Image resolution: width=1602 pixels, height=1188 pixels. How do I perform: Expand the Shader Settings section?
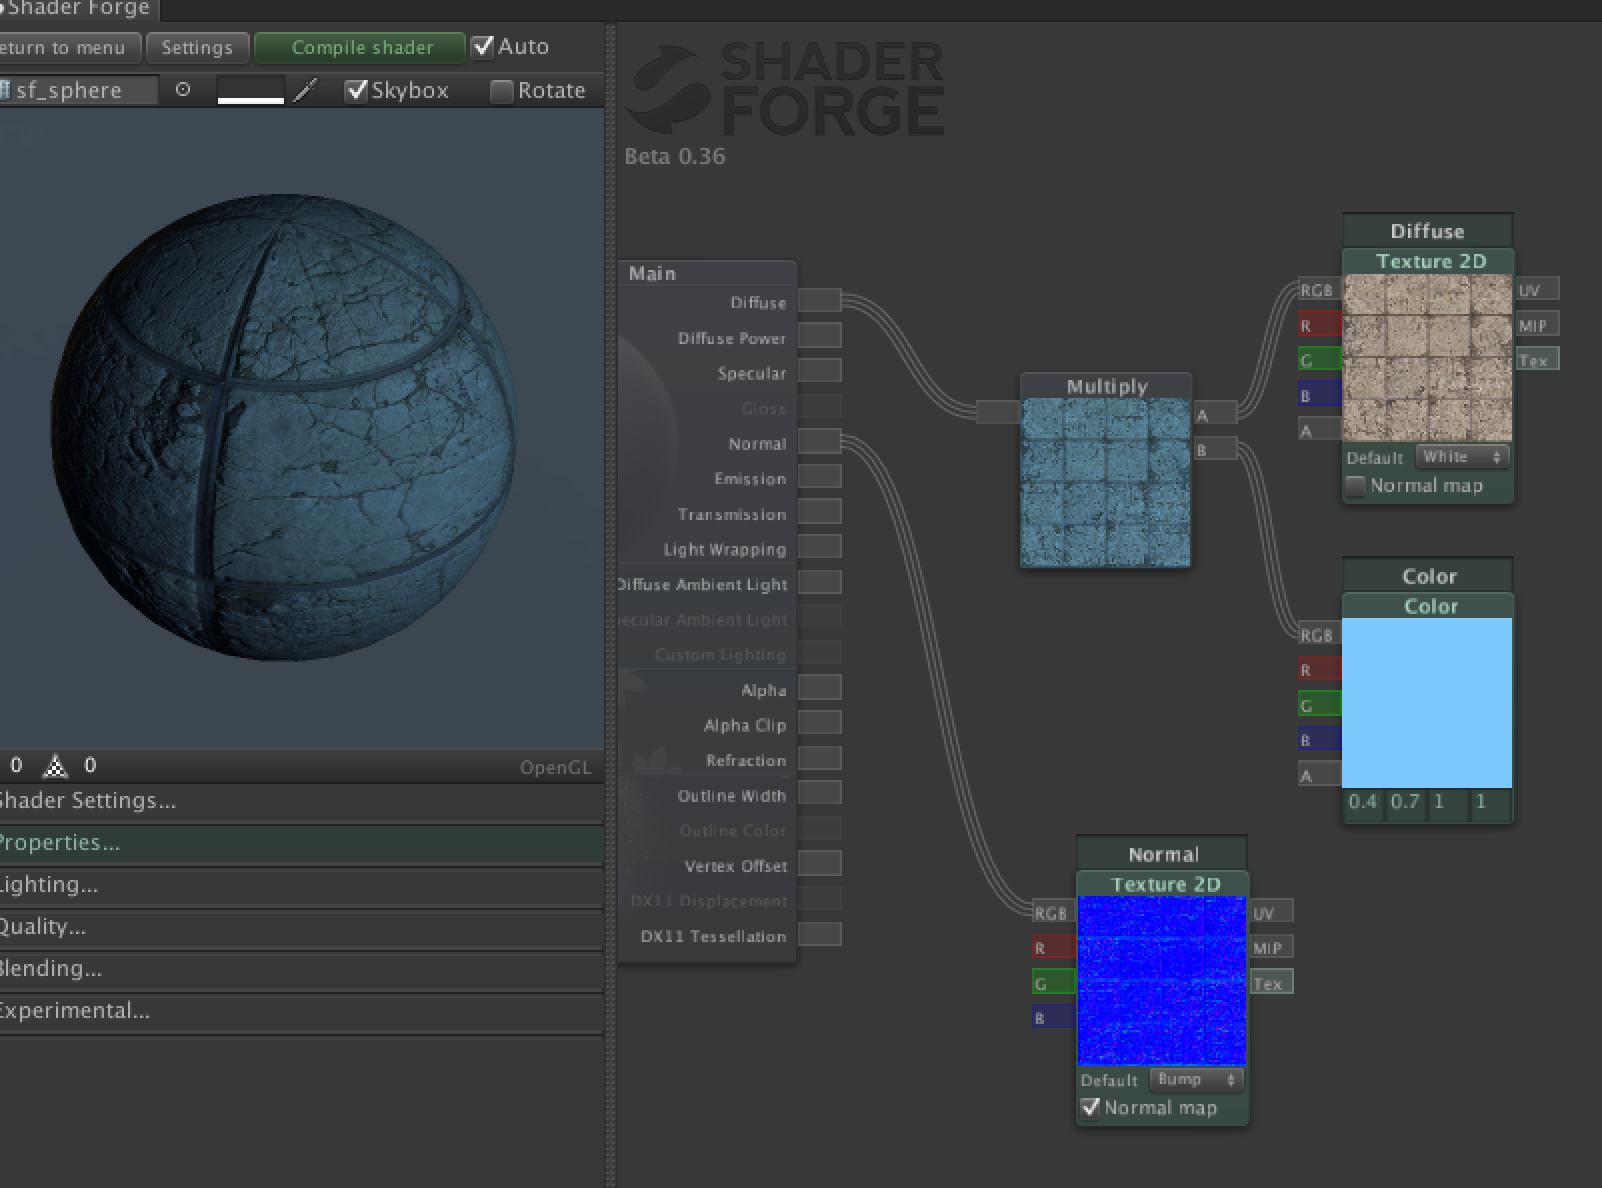tap(300, 801)
